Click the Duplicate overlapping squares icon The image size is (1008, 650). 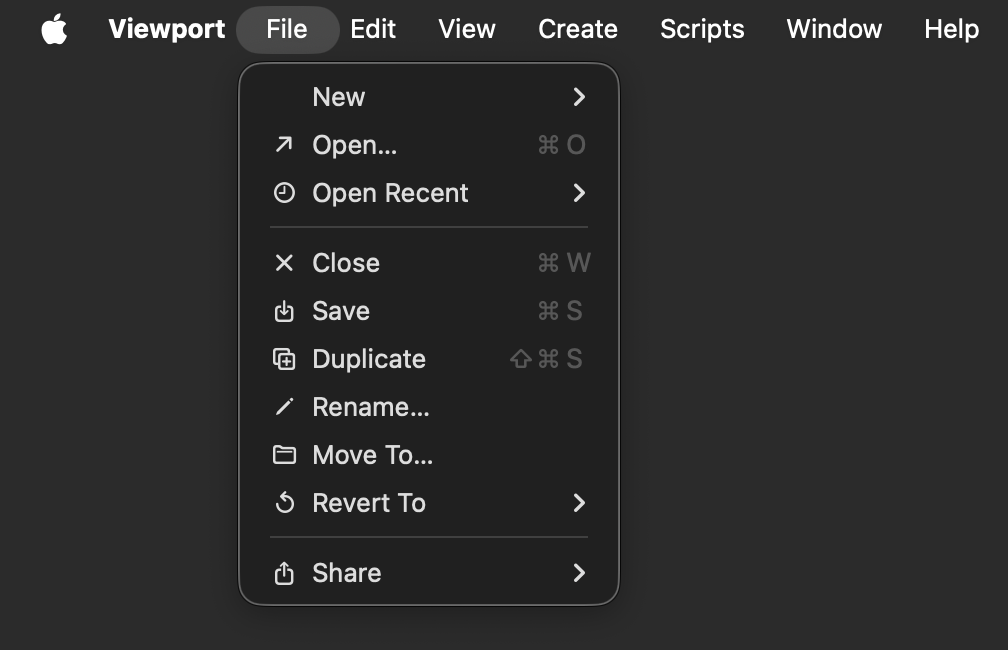click(x=284, y=359)
